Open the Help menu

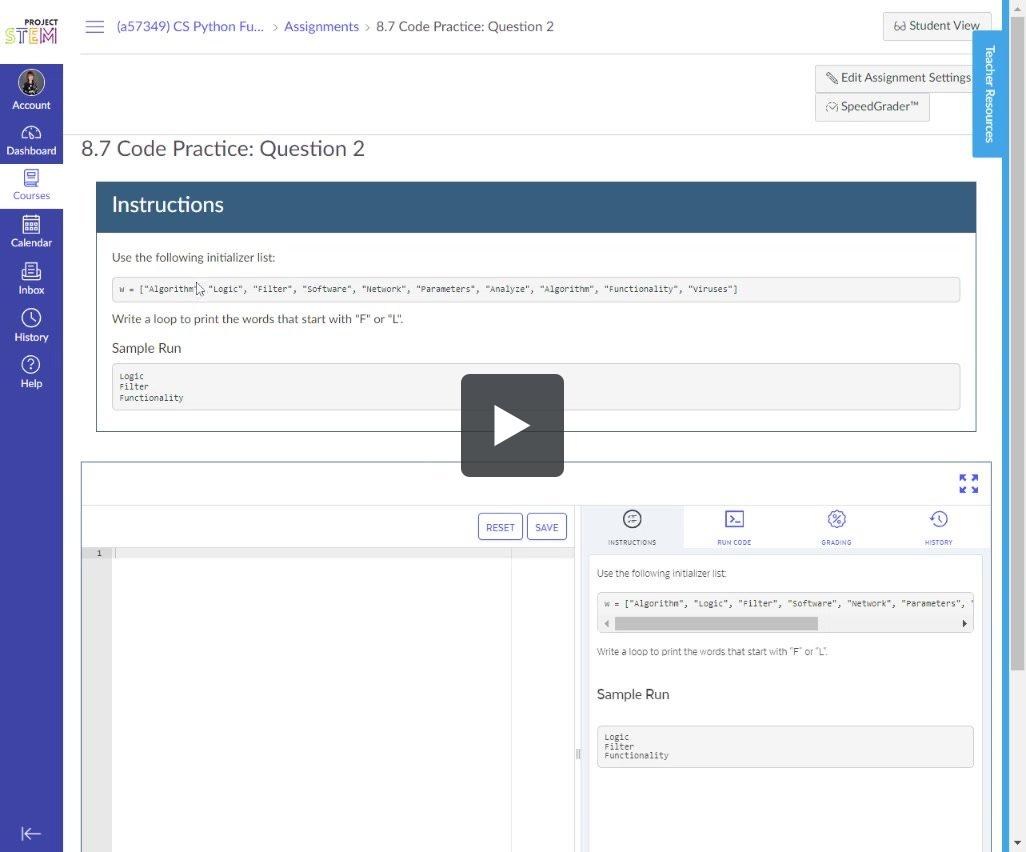point(31,371)
